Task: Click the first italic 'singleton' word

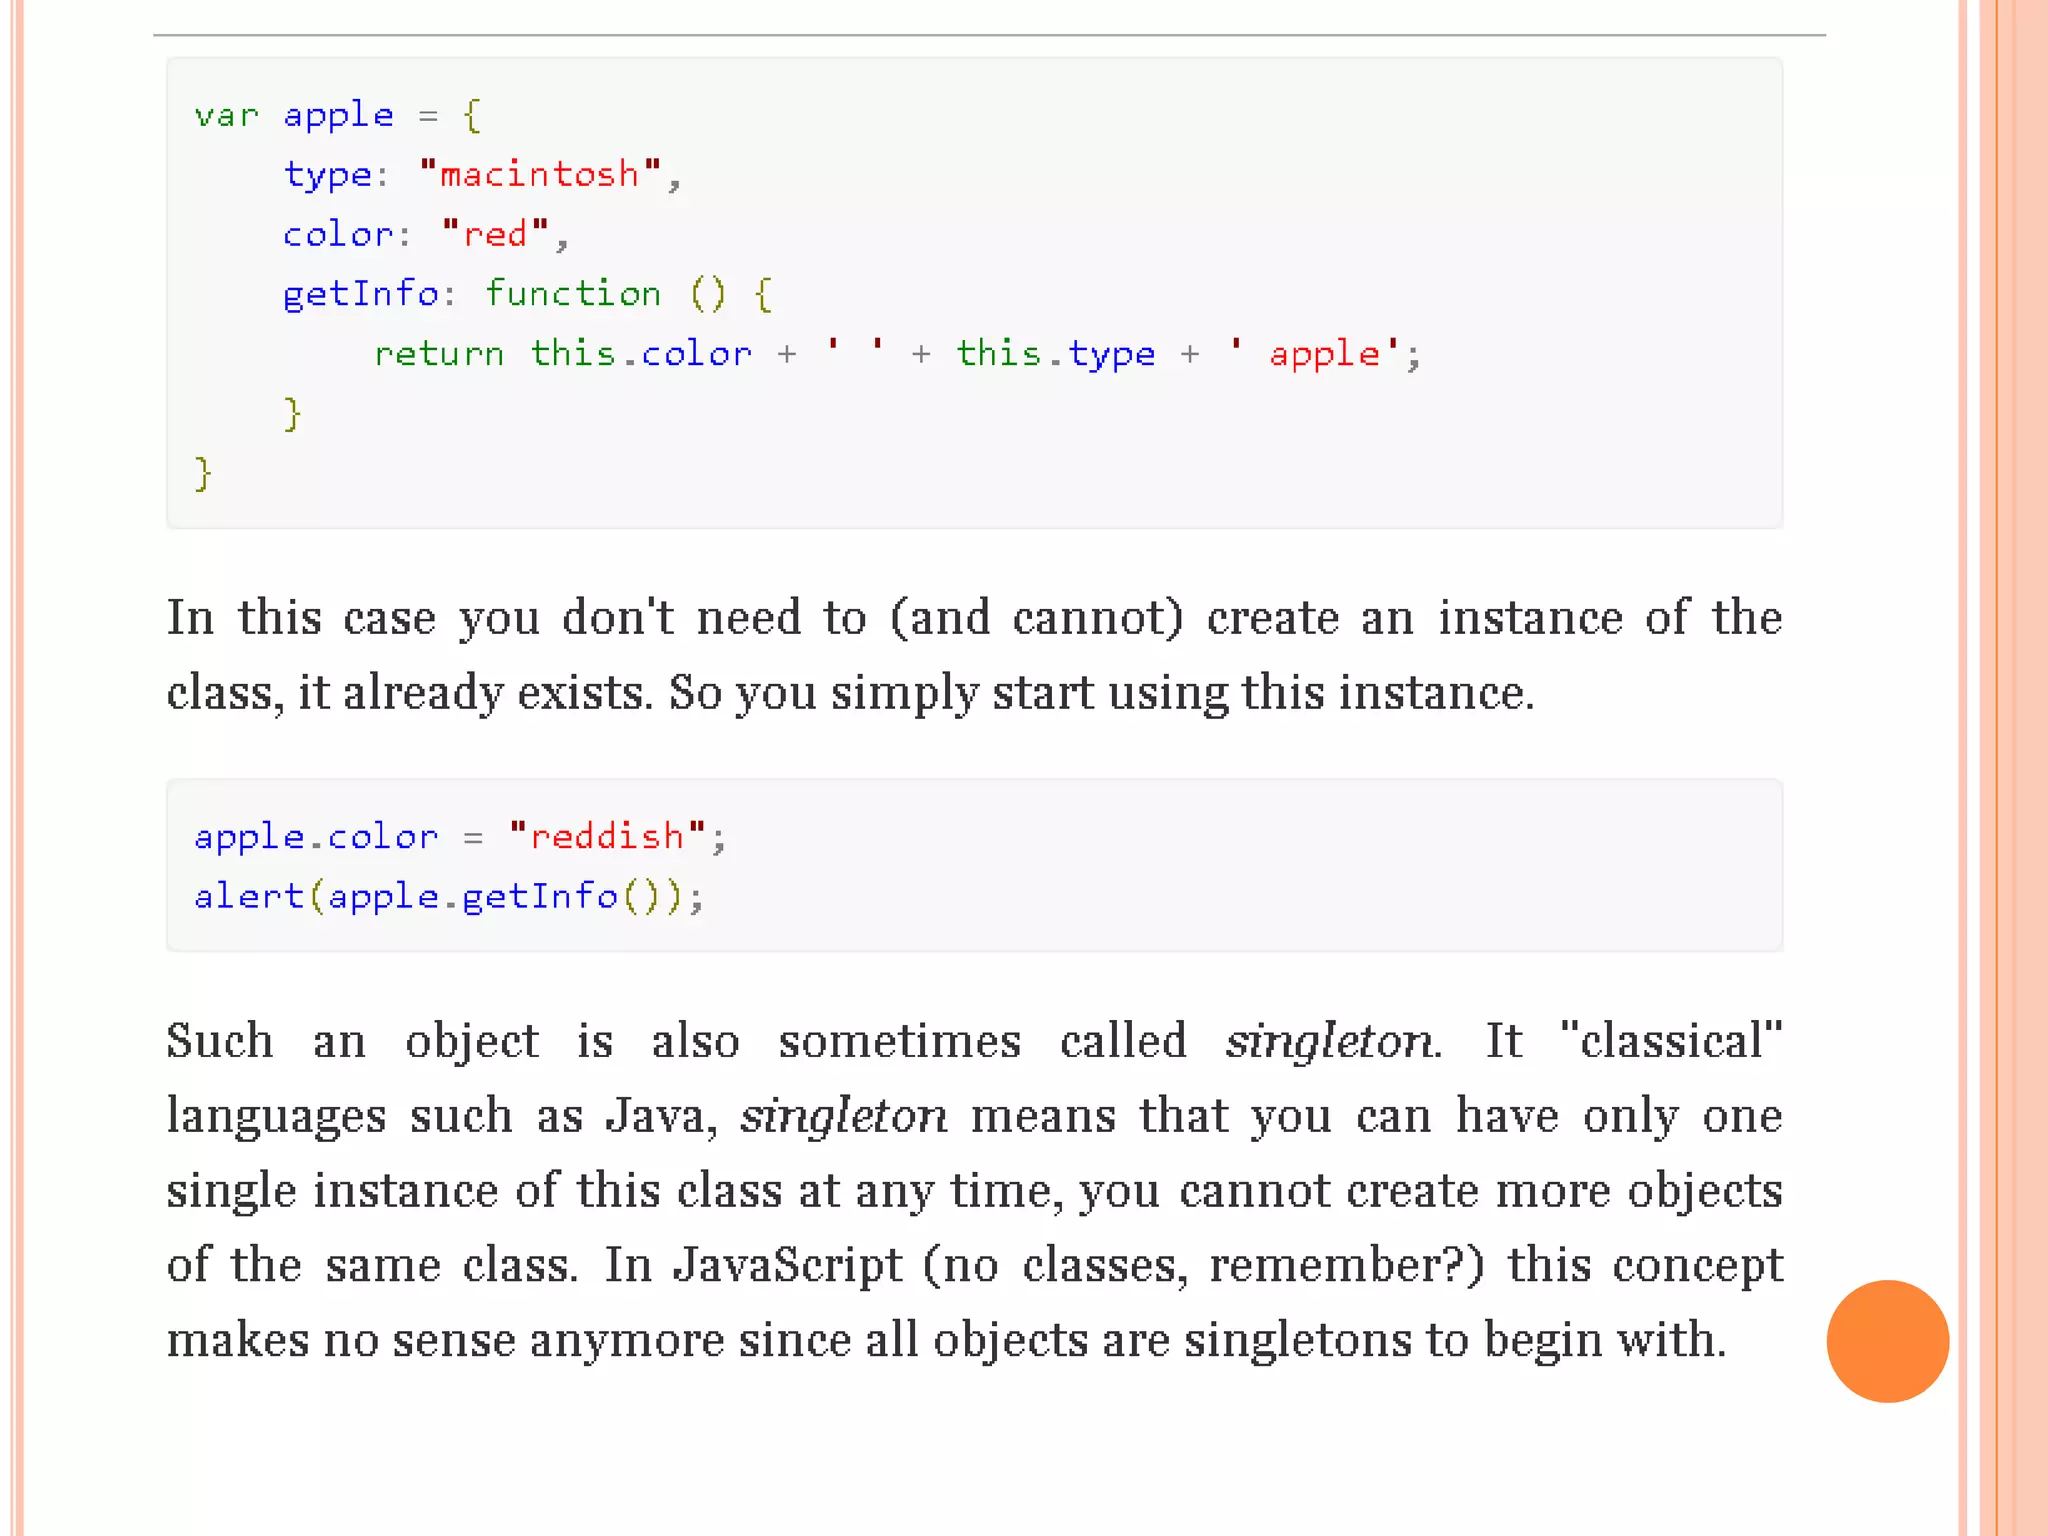Action: (1331, 1041)
